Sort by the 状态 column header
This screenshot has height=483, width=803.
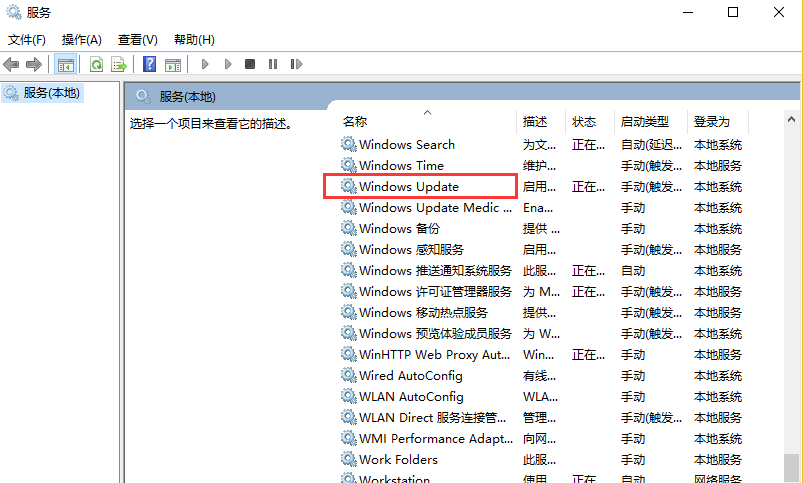584,121
